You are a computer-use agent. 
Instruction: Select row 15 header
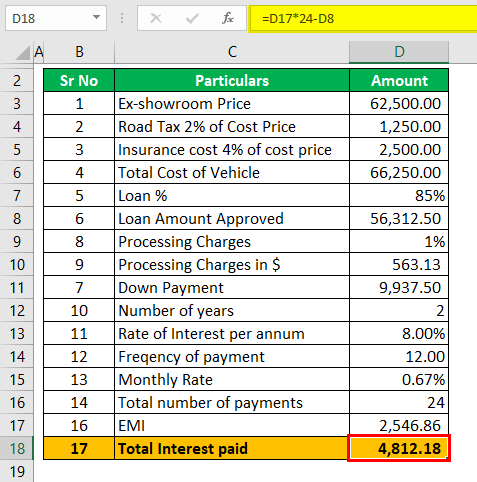tap(17, 380)
